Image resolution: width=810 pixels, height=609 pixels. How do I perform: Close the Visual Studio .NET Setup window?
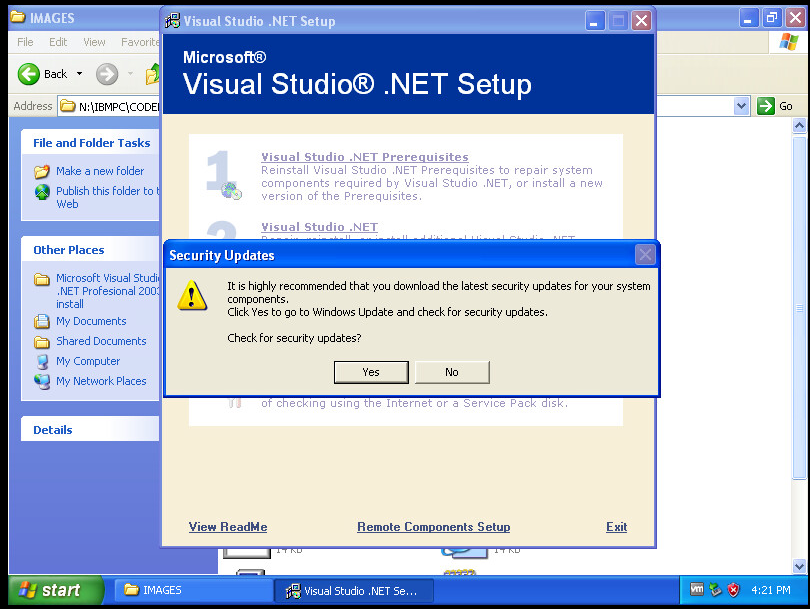coord(641,21)
